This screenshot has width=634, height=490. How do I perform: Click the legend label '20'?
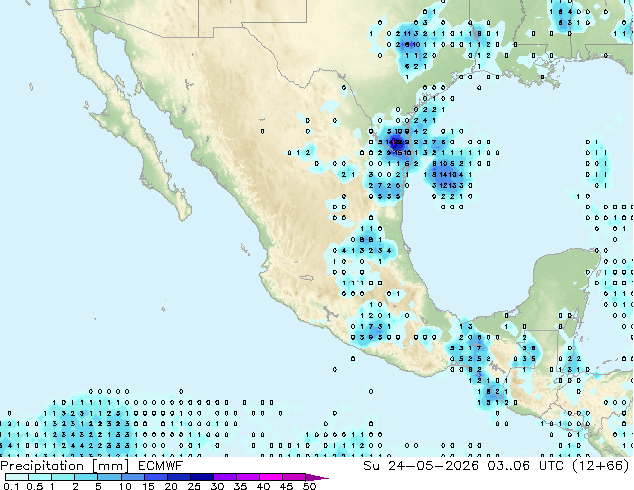[171, 486]
